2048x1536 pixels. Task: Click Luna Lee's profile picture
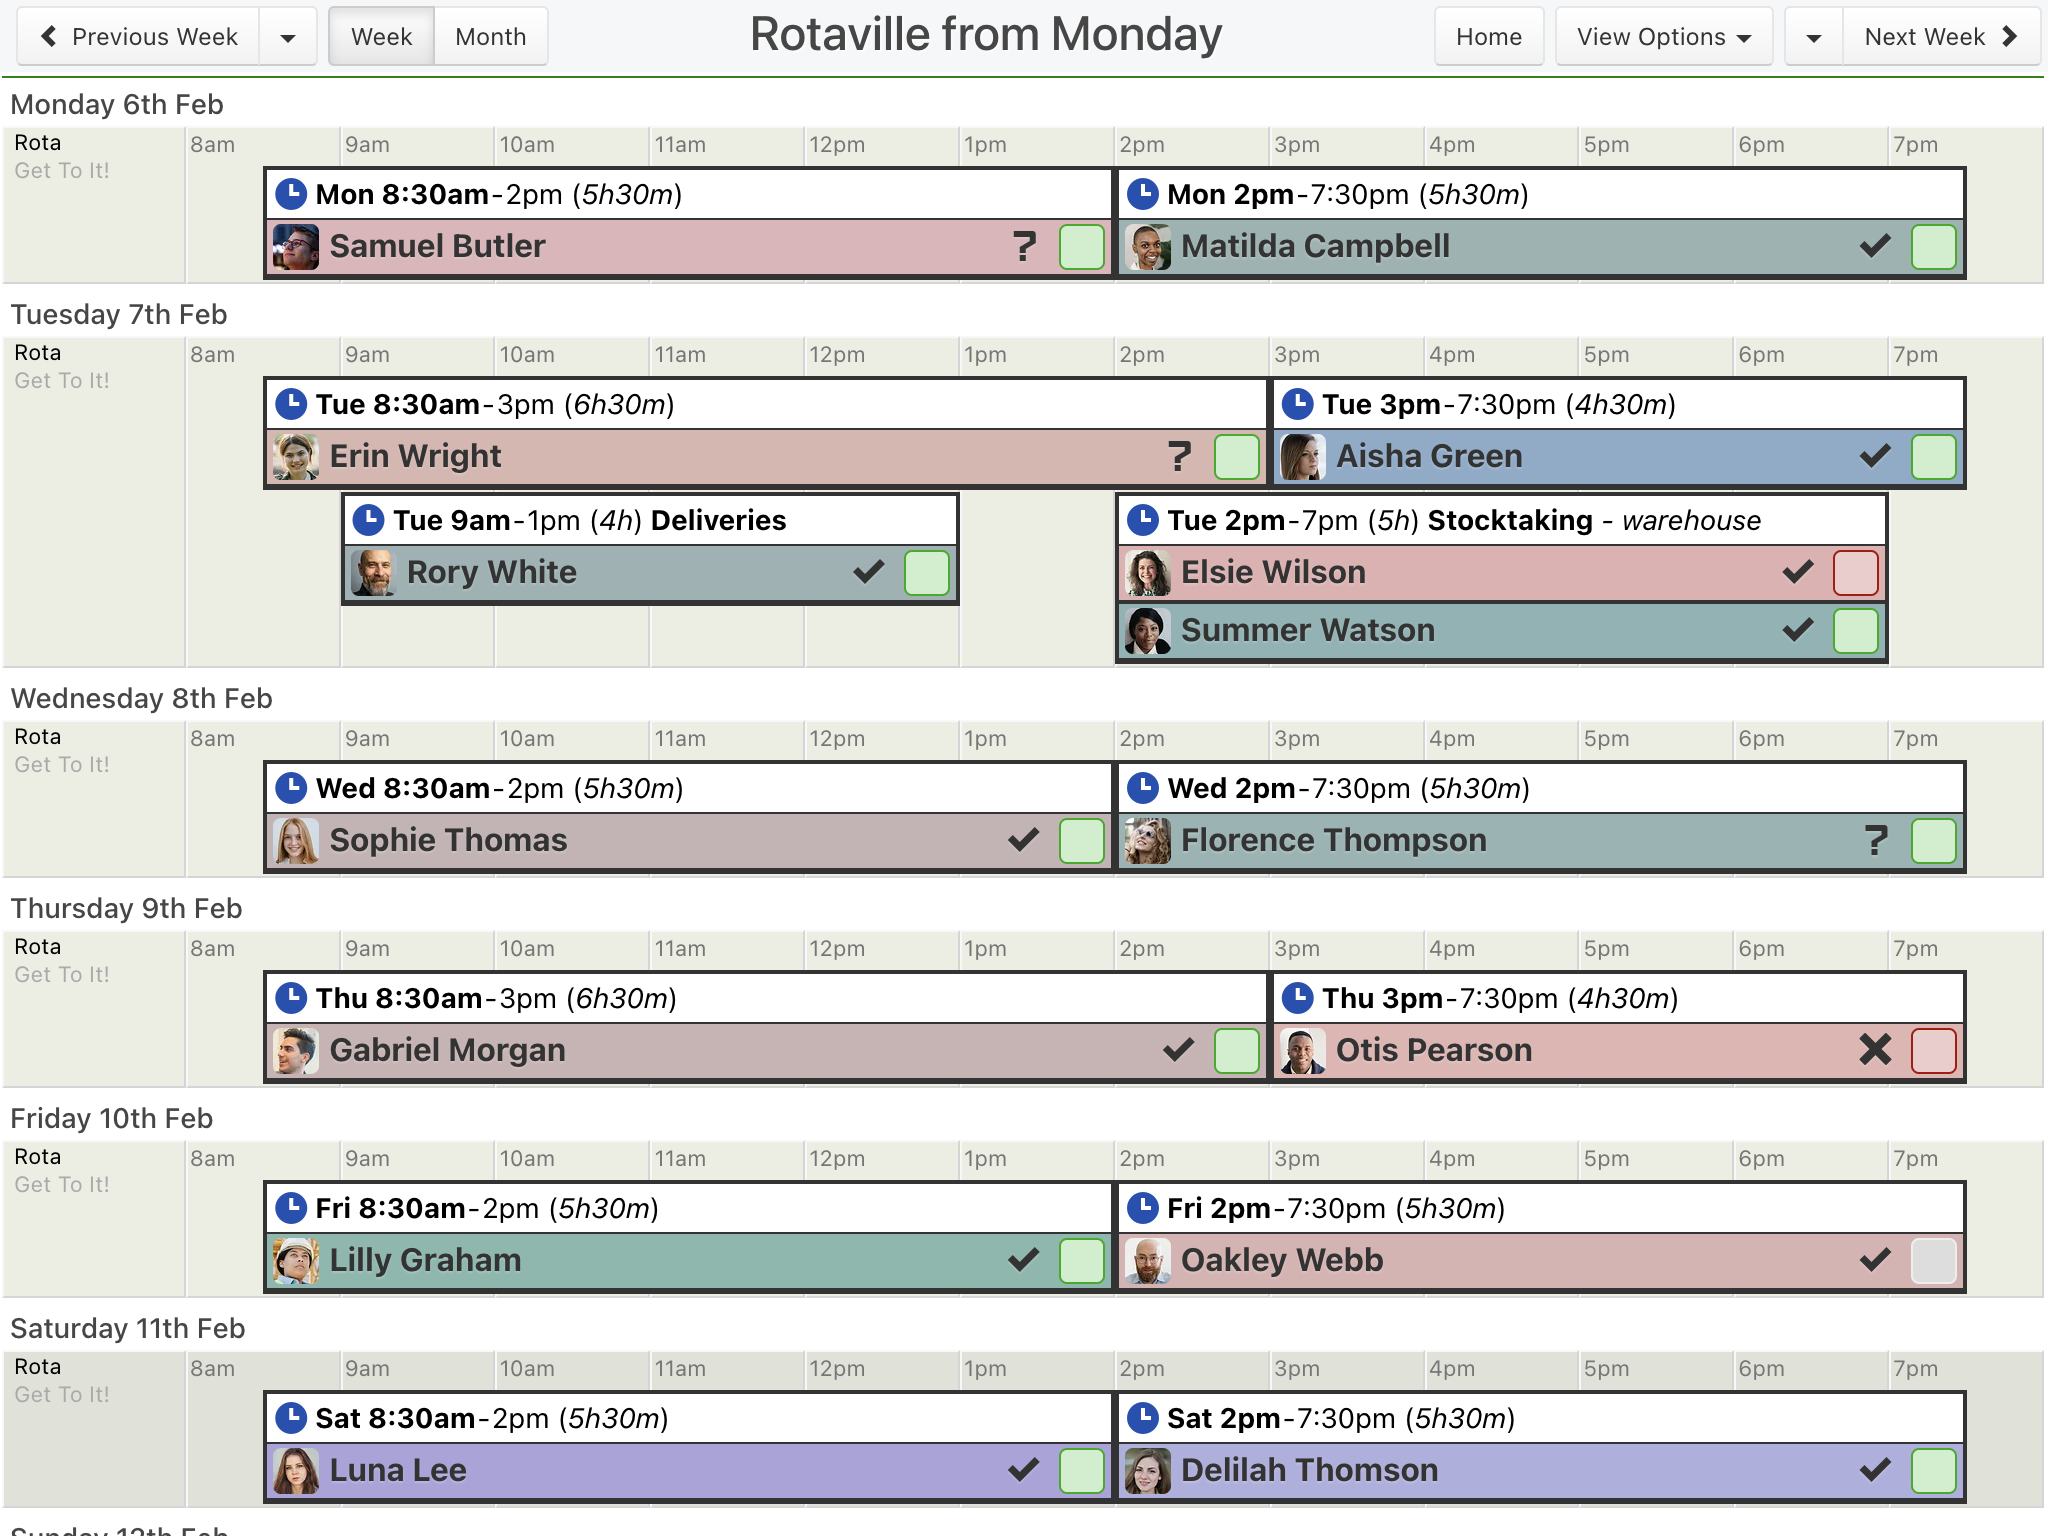(296, 1470)
